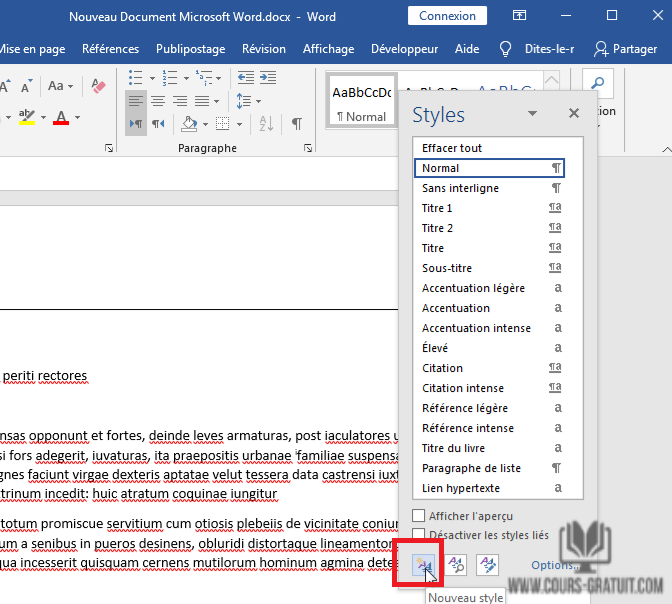The image size is (672, 604).
Task: Select the Normal style thumbnail in gallery
Action: click(x=362, y=102)
